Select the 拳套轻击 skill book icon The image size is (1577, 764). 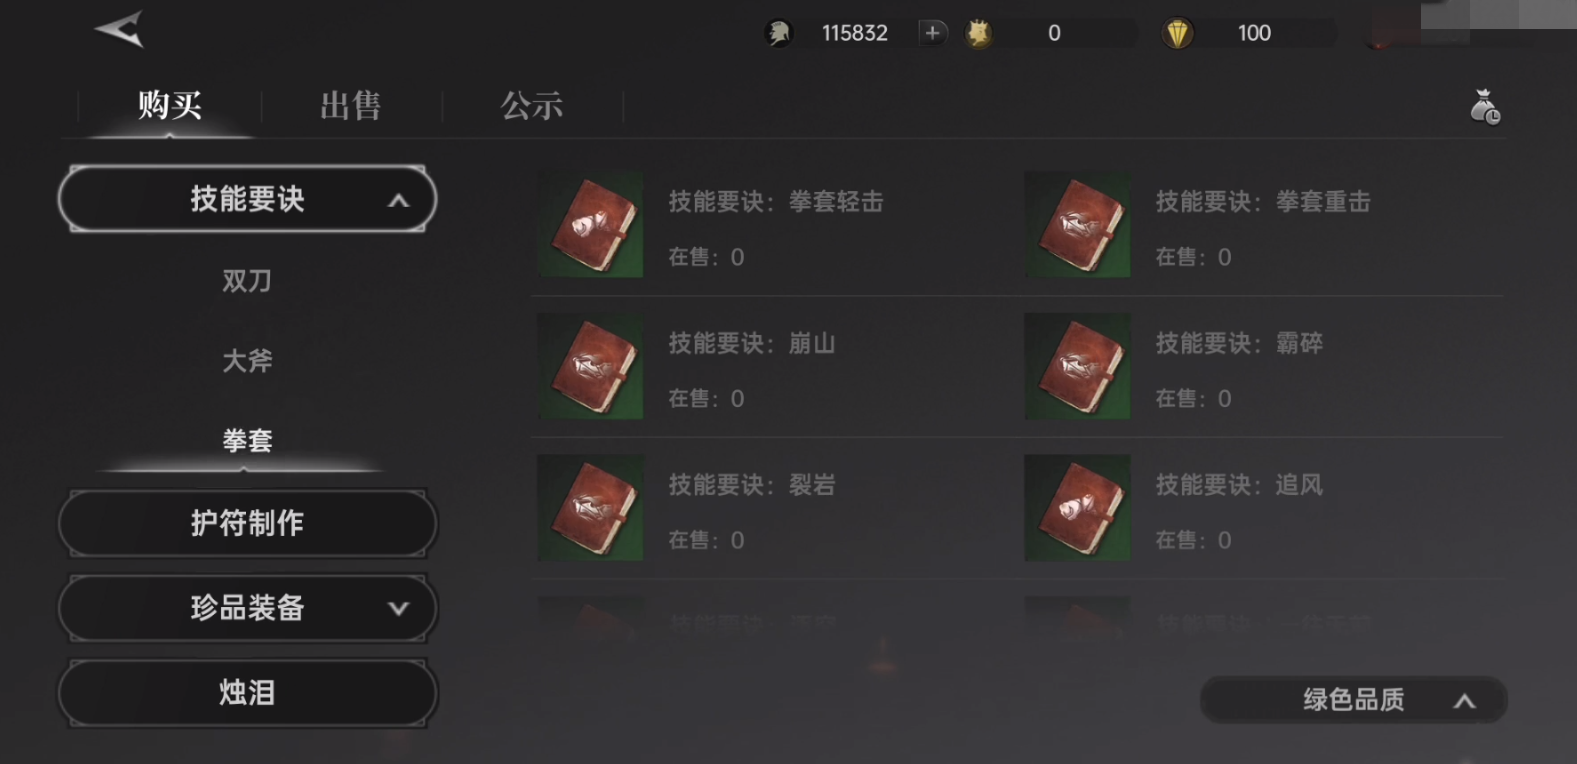coord(590,224)
